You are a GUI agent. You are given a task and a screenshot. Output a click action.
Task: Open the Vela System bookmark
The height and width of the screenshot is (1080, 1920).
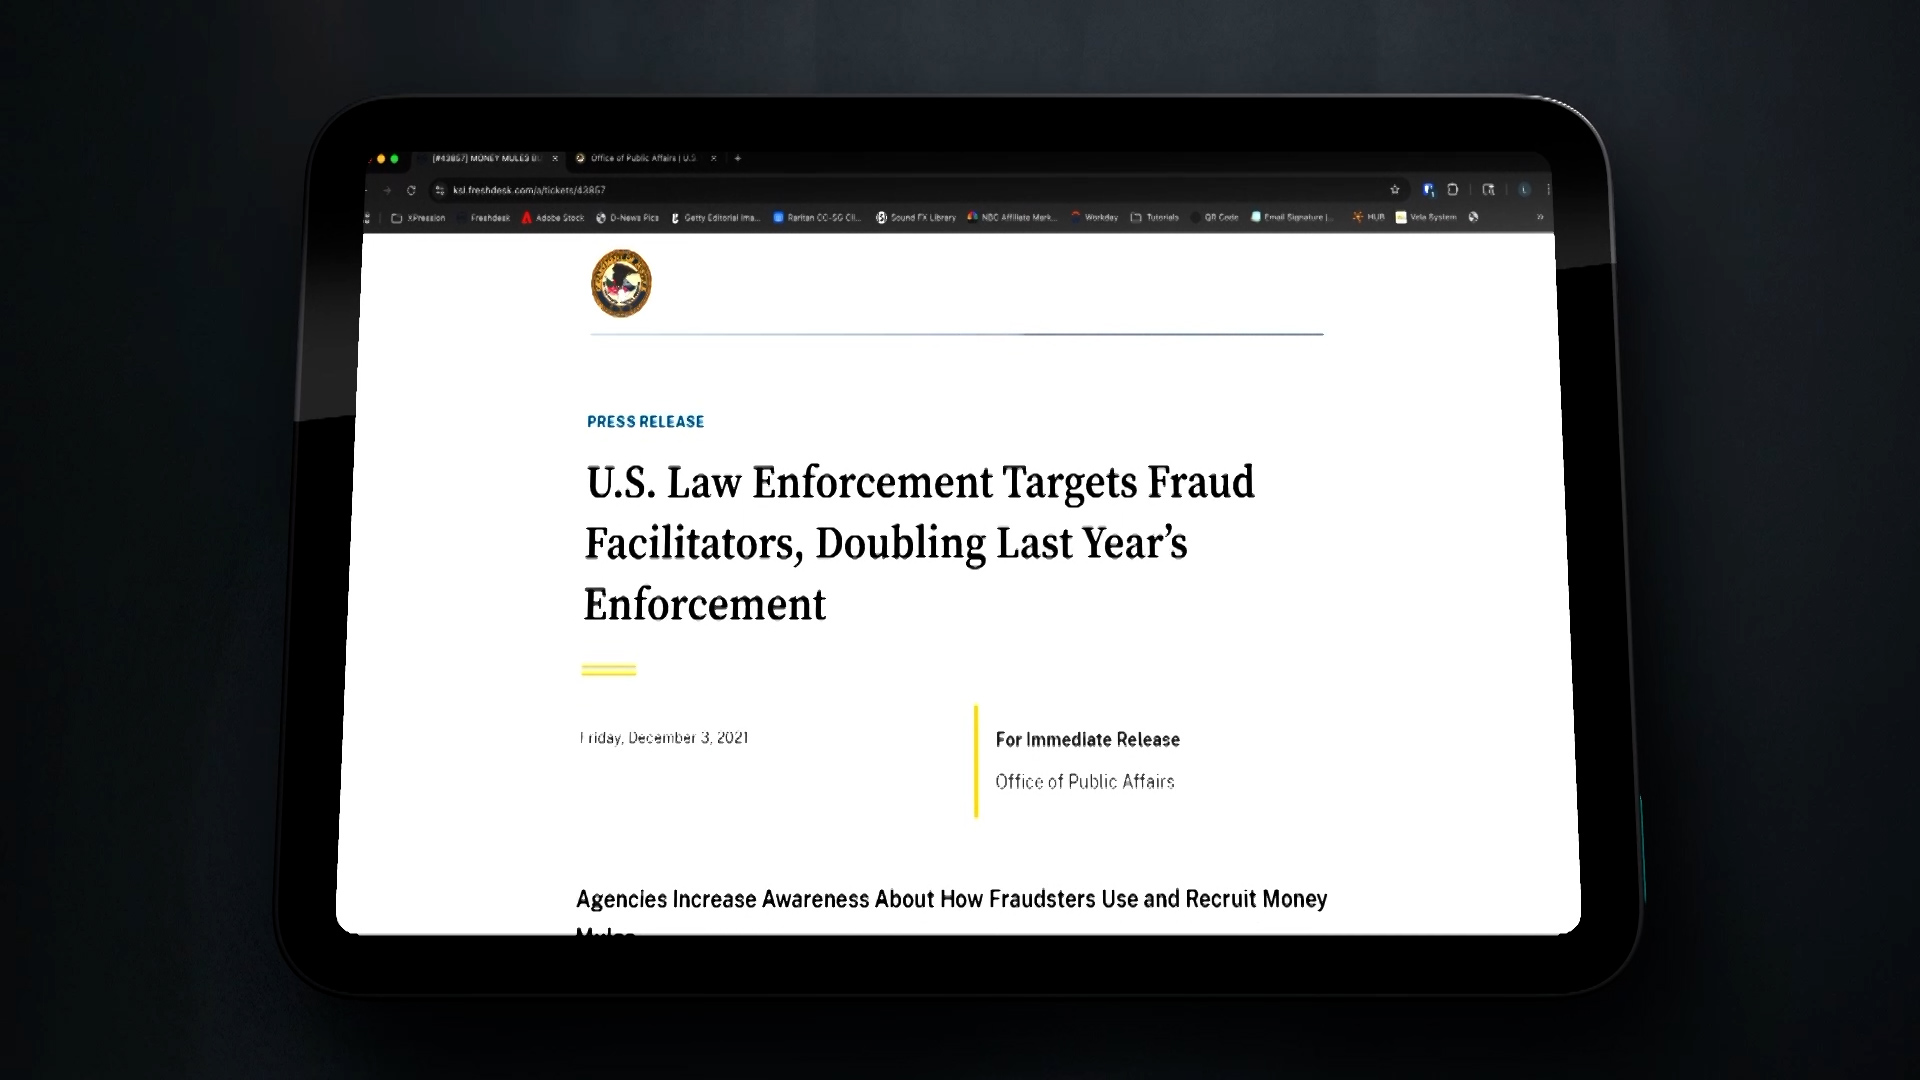coord(1427,217)
